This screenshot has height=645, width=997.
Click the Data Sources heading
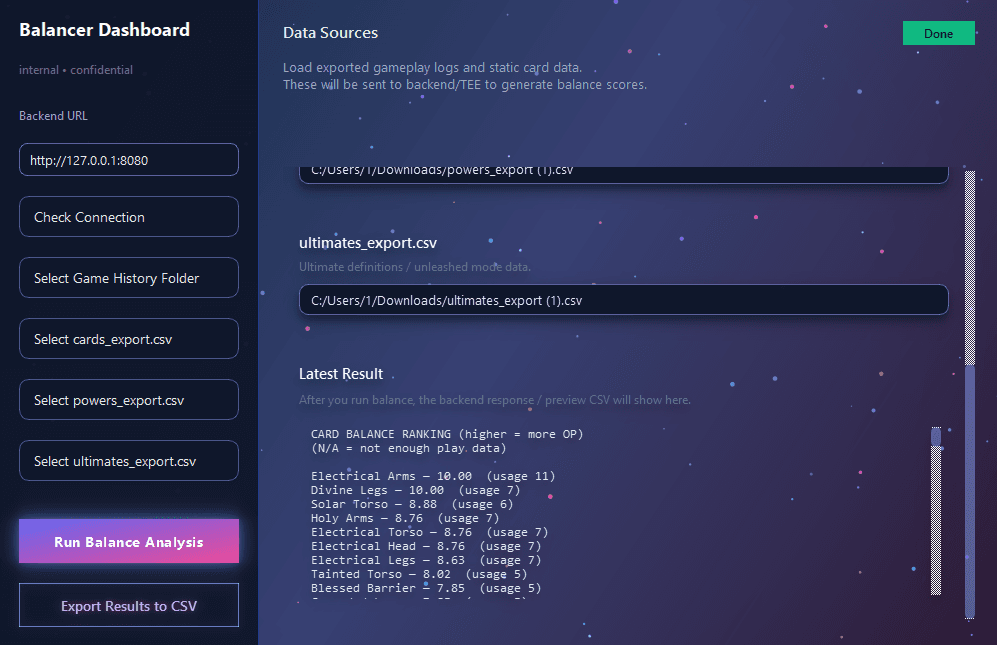pos(330,32)
